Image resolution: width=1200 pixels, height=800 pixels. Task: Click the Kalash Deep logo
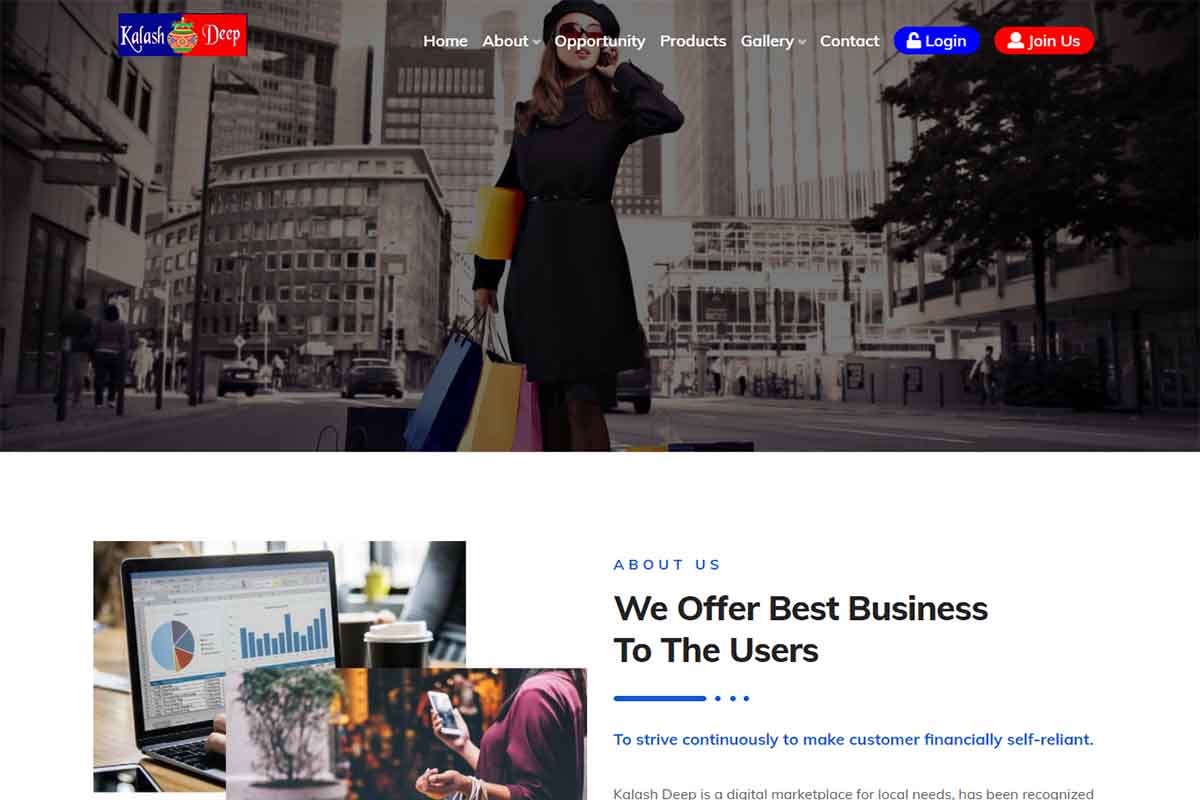click(x=182, y=35)
